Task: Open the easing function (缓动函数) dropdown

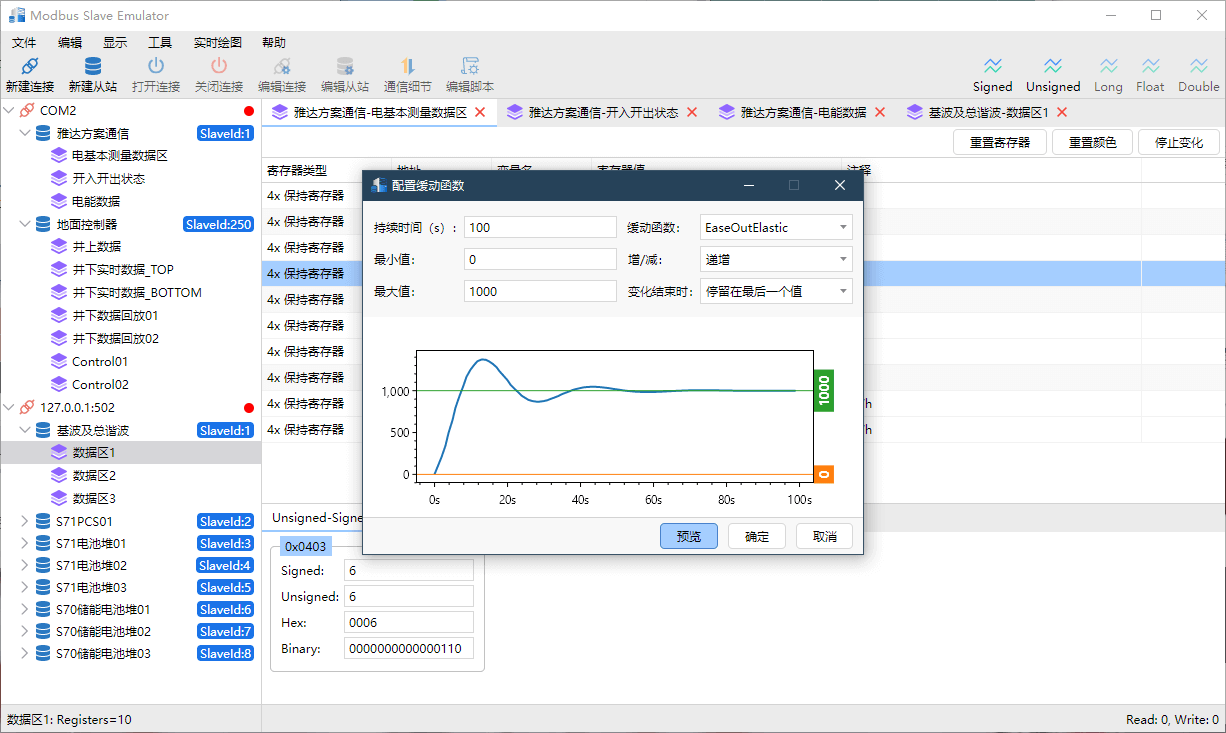Action: pyautogui.click(x=776, y=228)
